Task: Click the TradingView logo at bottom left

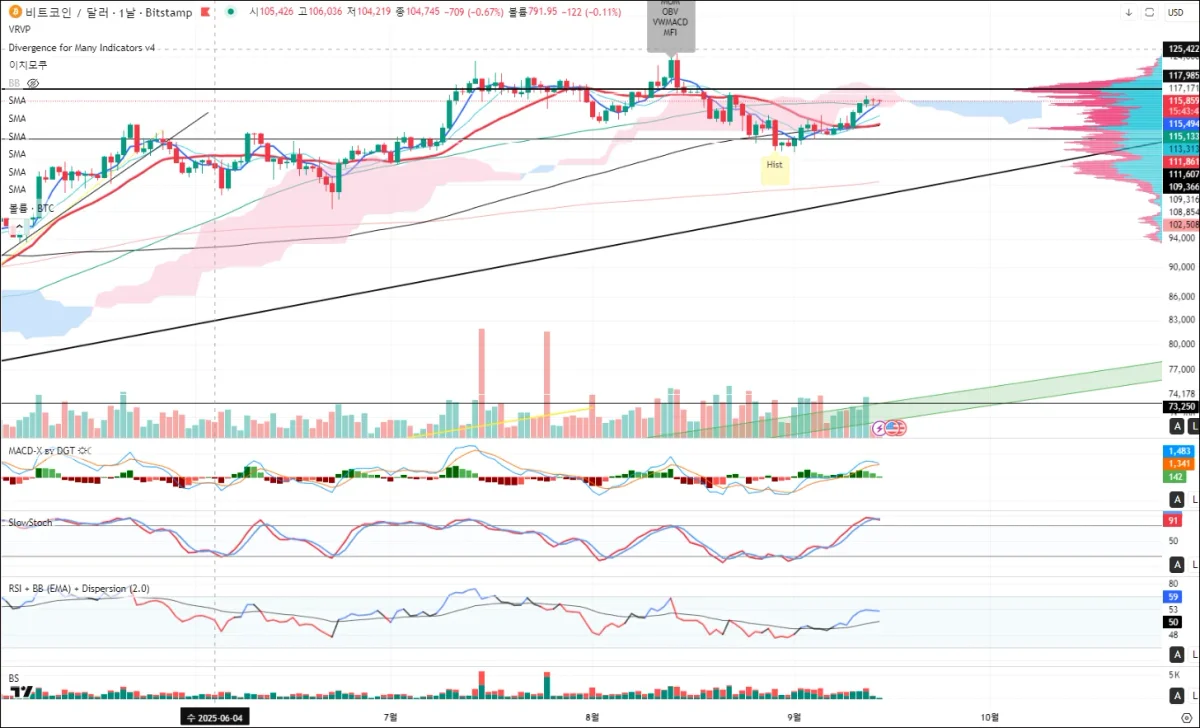Action: [x=22, y=692]
